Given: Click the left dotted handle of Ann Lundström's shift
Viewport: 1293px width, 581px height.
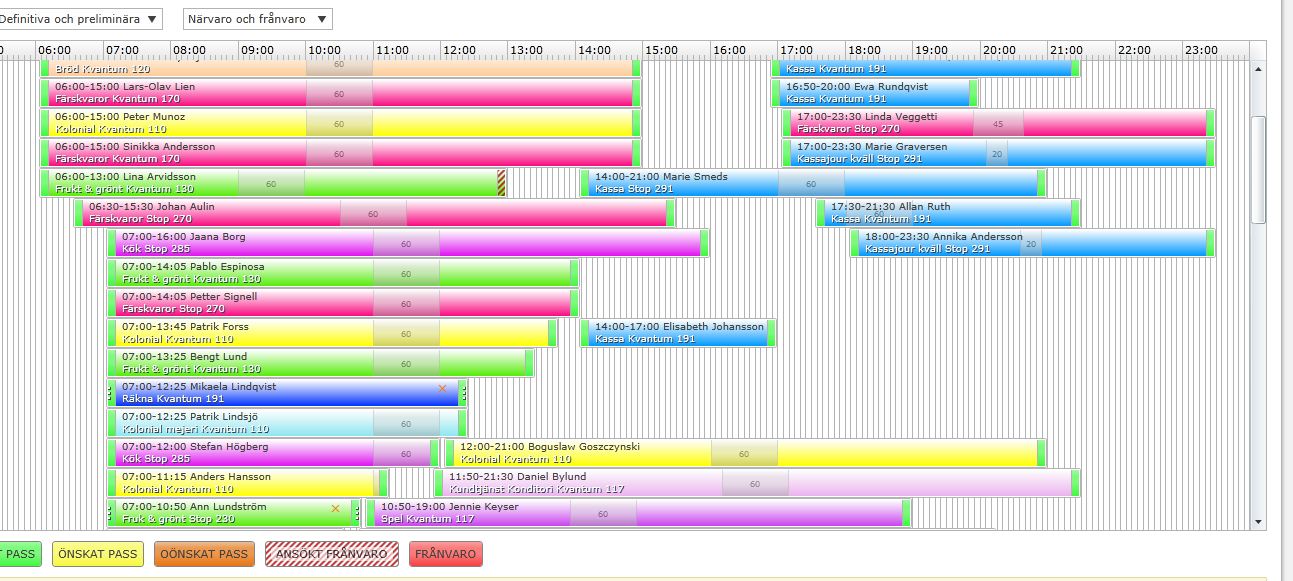Looking at the screenshot, I should 111,513.
